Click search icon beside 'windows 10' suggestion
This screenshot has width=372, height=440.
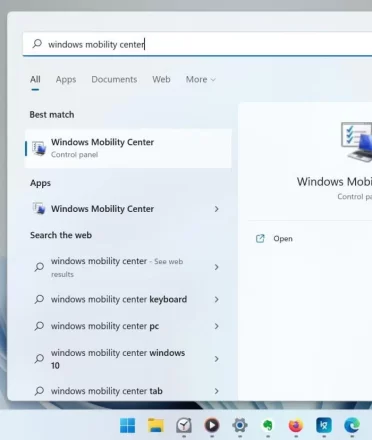pos(39,359)
